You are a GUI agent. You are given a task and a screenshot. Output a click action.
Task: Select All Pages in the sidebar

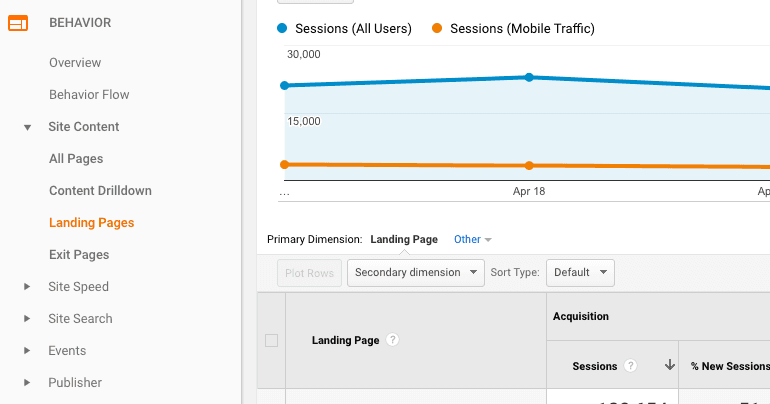click(x=76, y=159)
